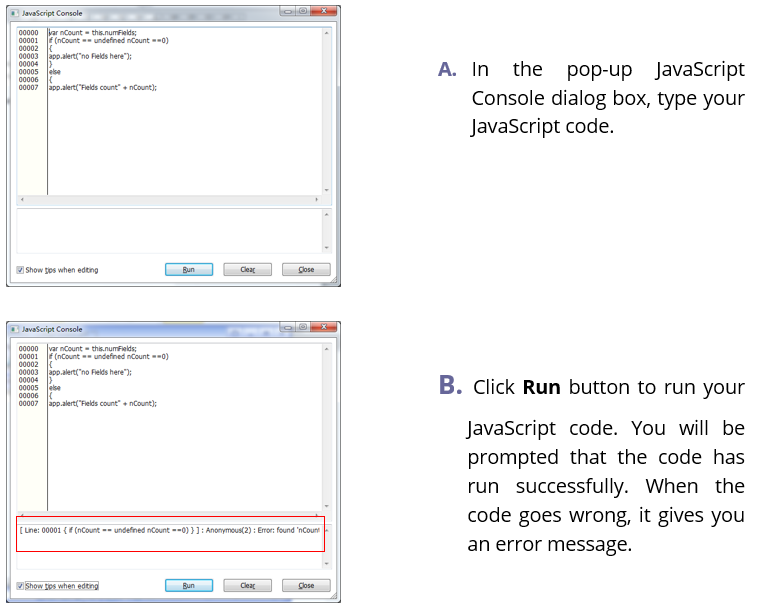Click Run in the lower JavaScript Console

click(189, 586)
